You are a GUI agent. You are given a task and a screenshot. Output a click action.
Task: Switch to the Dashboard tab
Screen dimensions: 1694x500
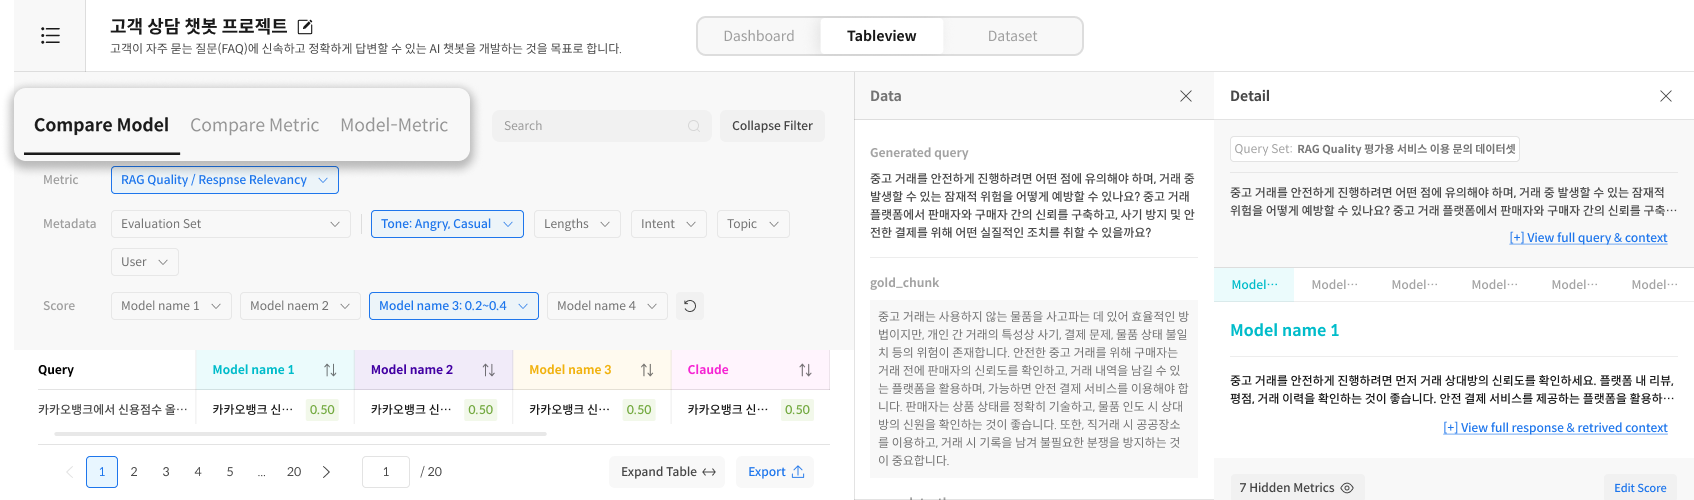pos(759,36)
